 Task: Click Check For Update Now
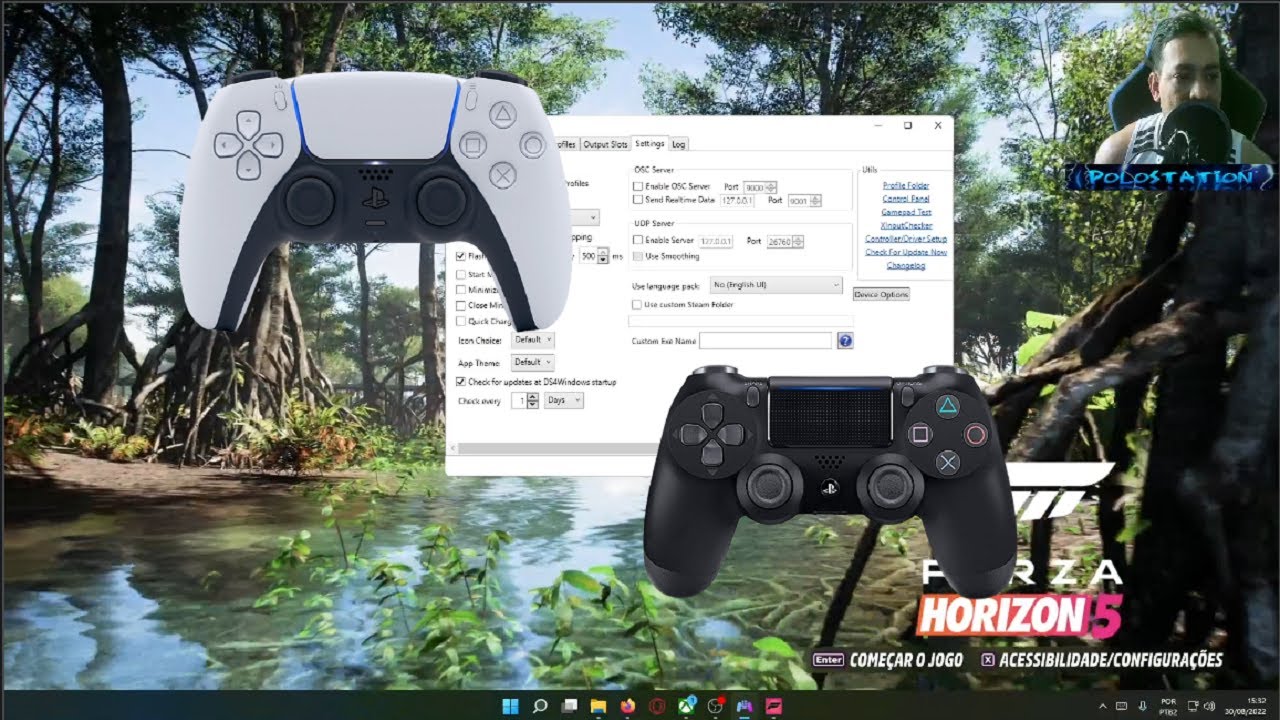(906, 252)
